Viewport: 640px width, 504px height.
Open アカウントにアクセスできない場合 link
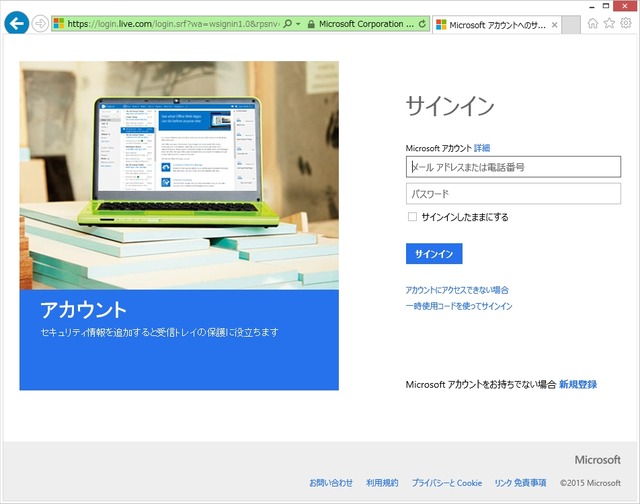(457, 290)
